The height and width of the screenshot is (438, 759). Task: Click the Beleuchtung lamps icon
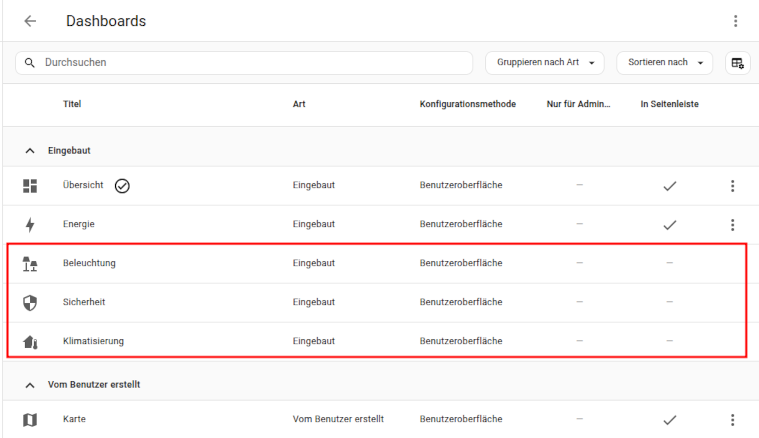click(x=30, y=264)
